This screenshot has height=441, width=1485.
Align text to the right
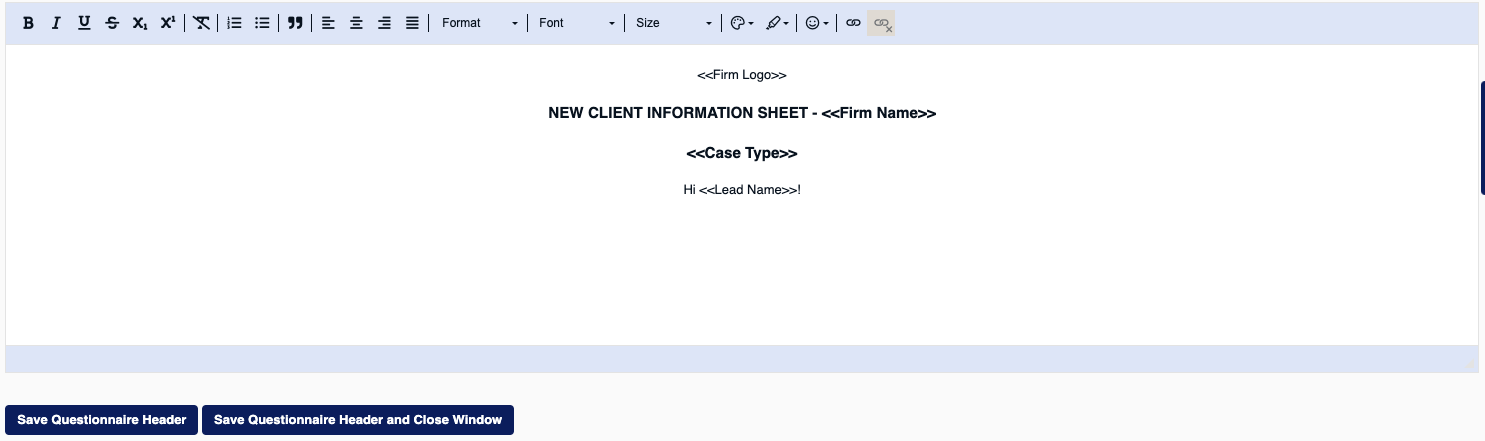point(384,23)
